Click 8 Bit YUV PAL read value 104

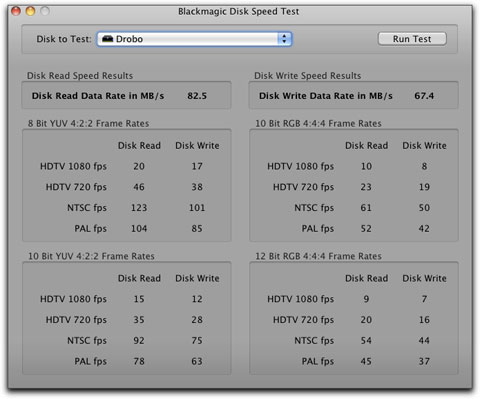coord(139,228)
